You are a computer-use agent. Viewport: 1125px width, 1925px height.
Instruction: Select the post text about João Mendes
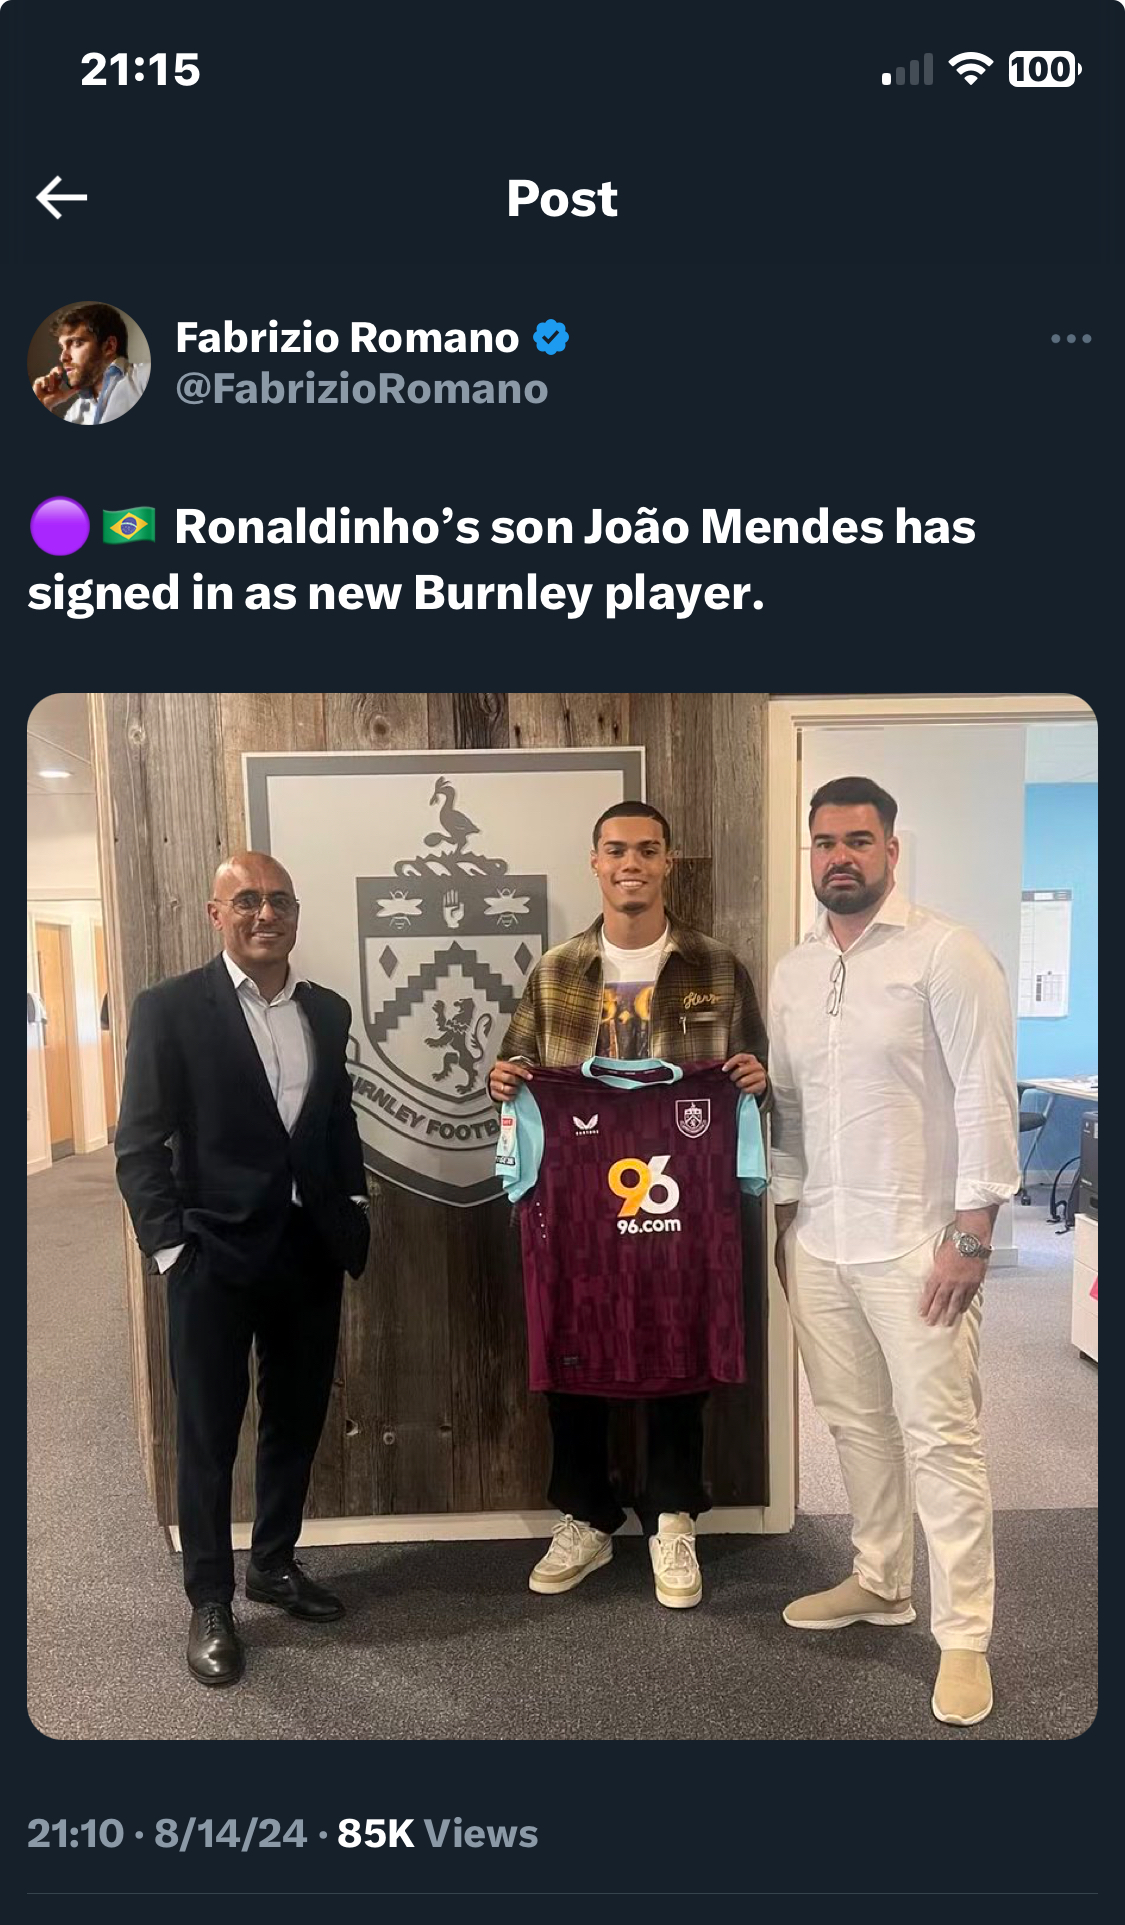[500, 560]
